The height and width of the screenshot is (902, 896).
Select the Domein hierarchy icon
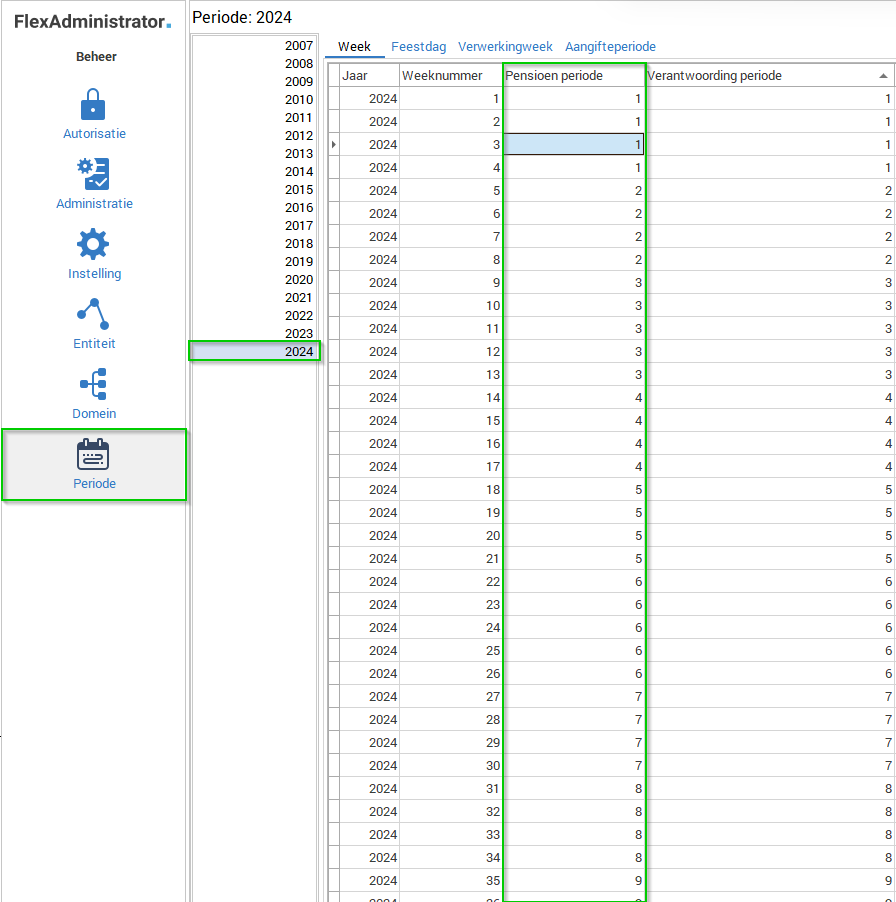[x=93, y=384]
